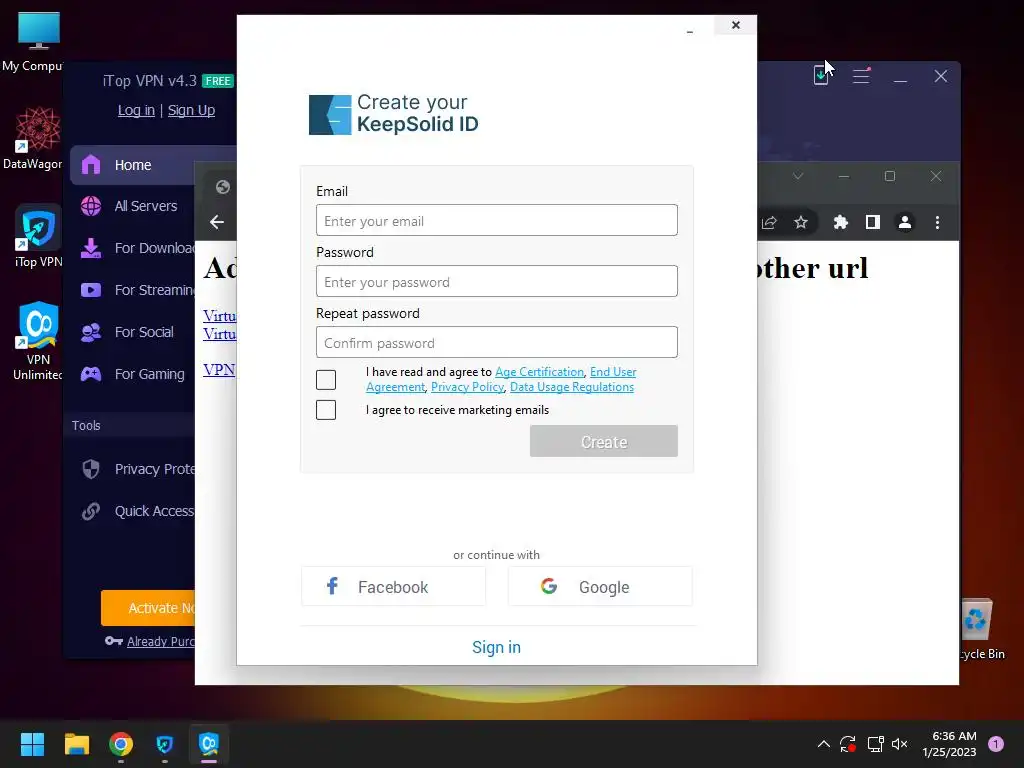
Task: Open the Windows Start menu
Action: click(x=32, y=744)
